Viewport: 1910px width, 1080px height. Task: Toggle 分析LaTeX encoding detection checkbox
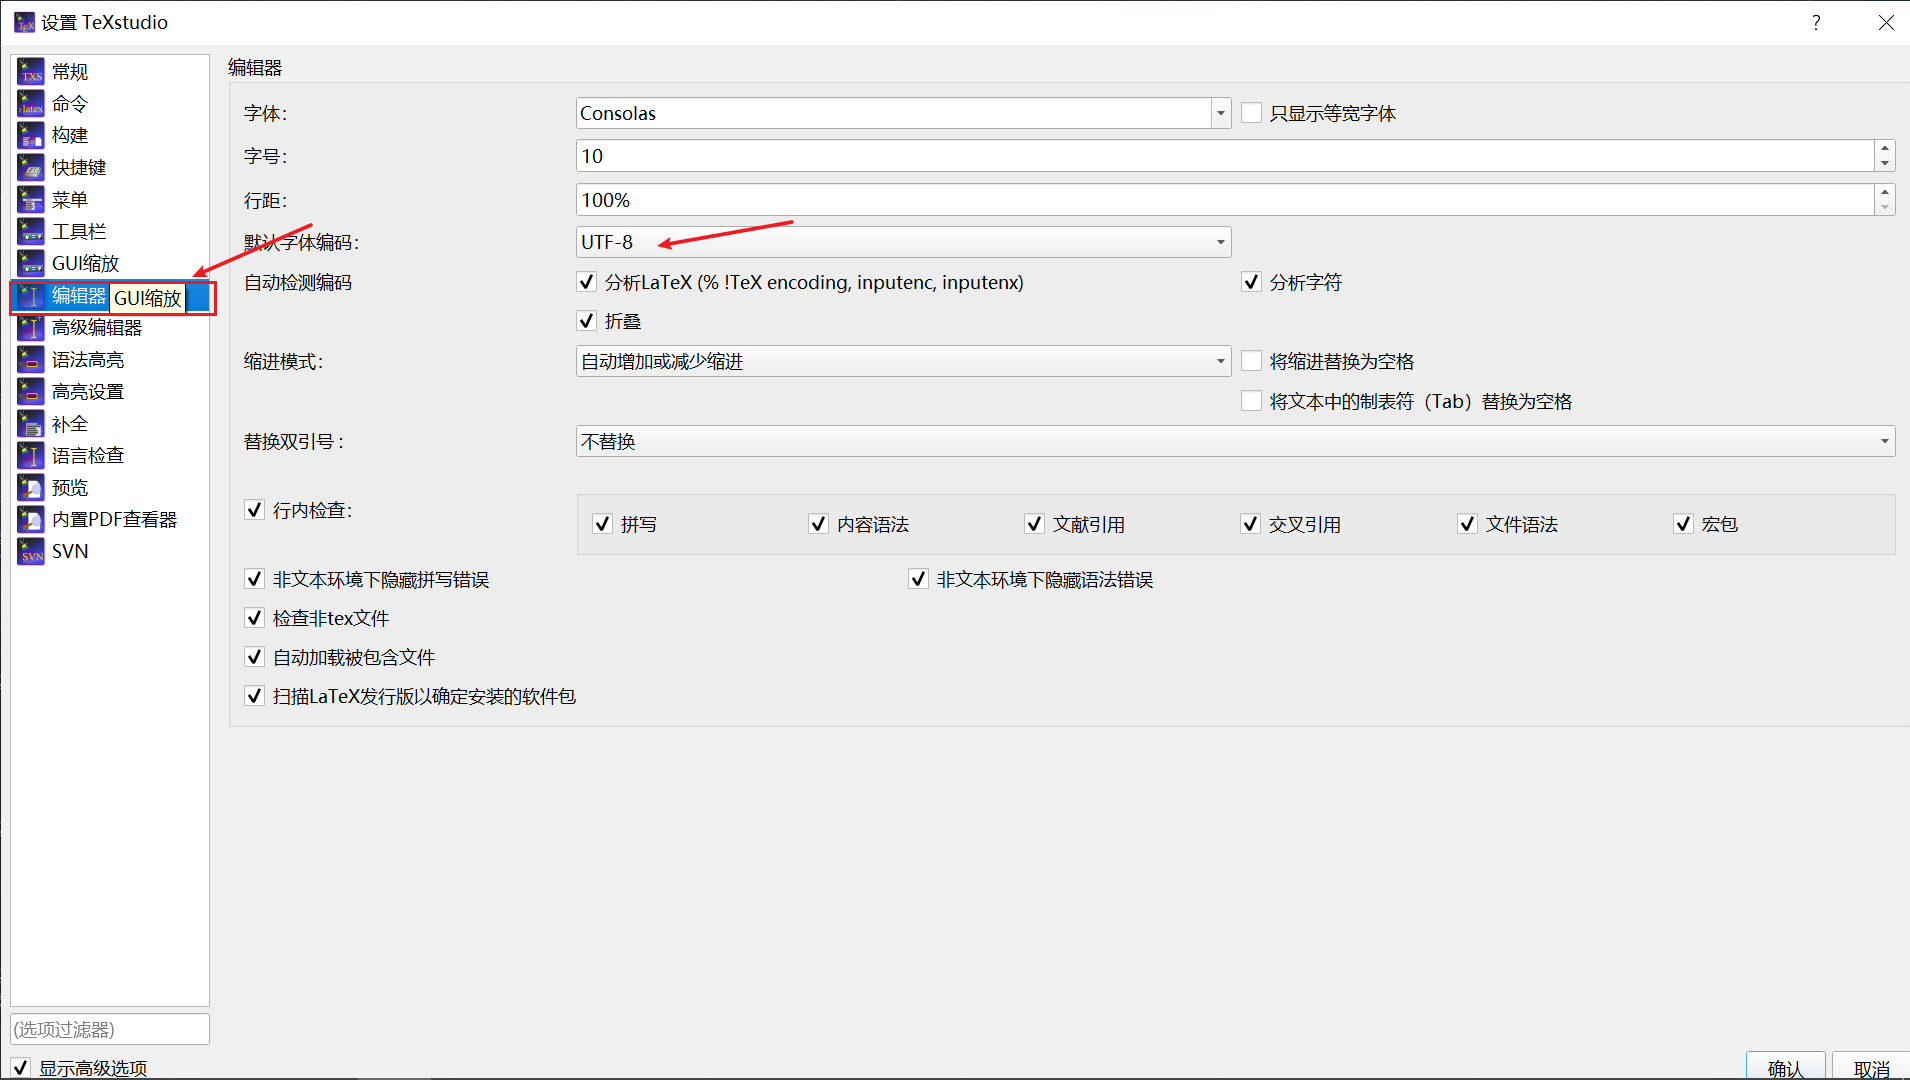[587, 282]
